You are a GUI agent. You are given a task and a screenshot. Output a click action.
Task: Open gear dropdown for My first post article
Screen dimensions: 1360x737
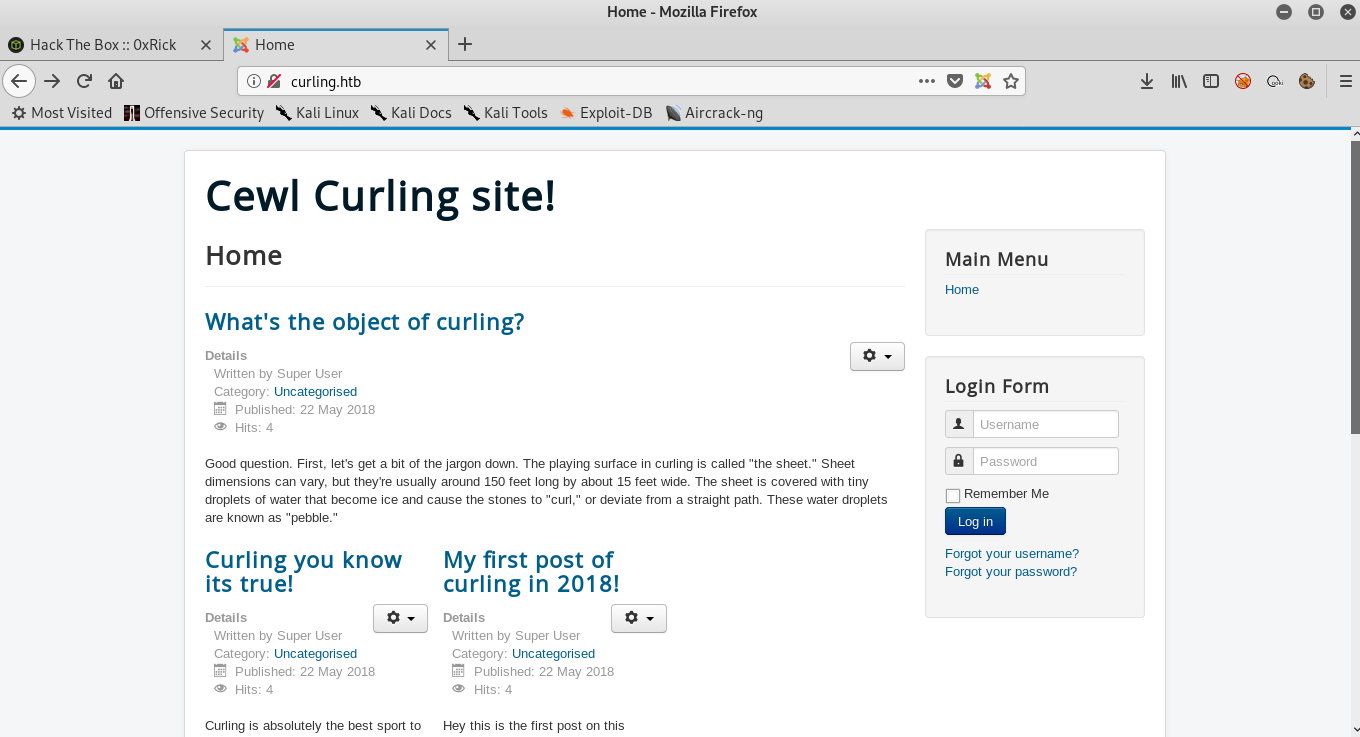[x=638, y=618]
